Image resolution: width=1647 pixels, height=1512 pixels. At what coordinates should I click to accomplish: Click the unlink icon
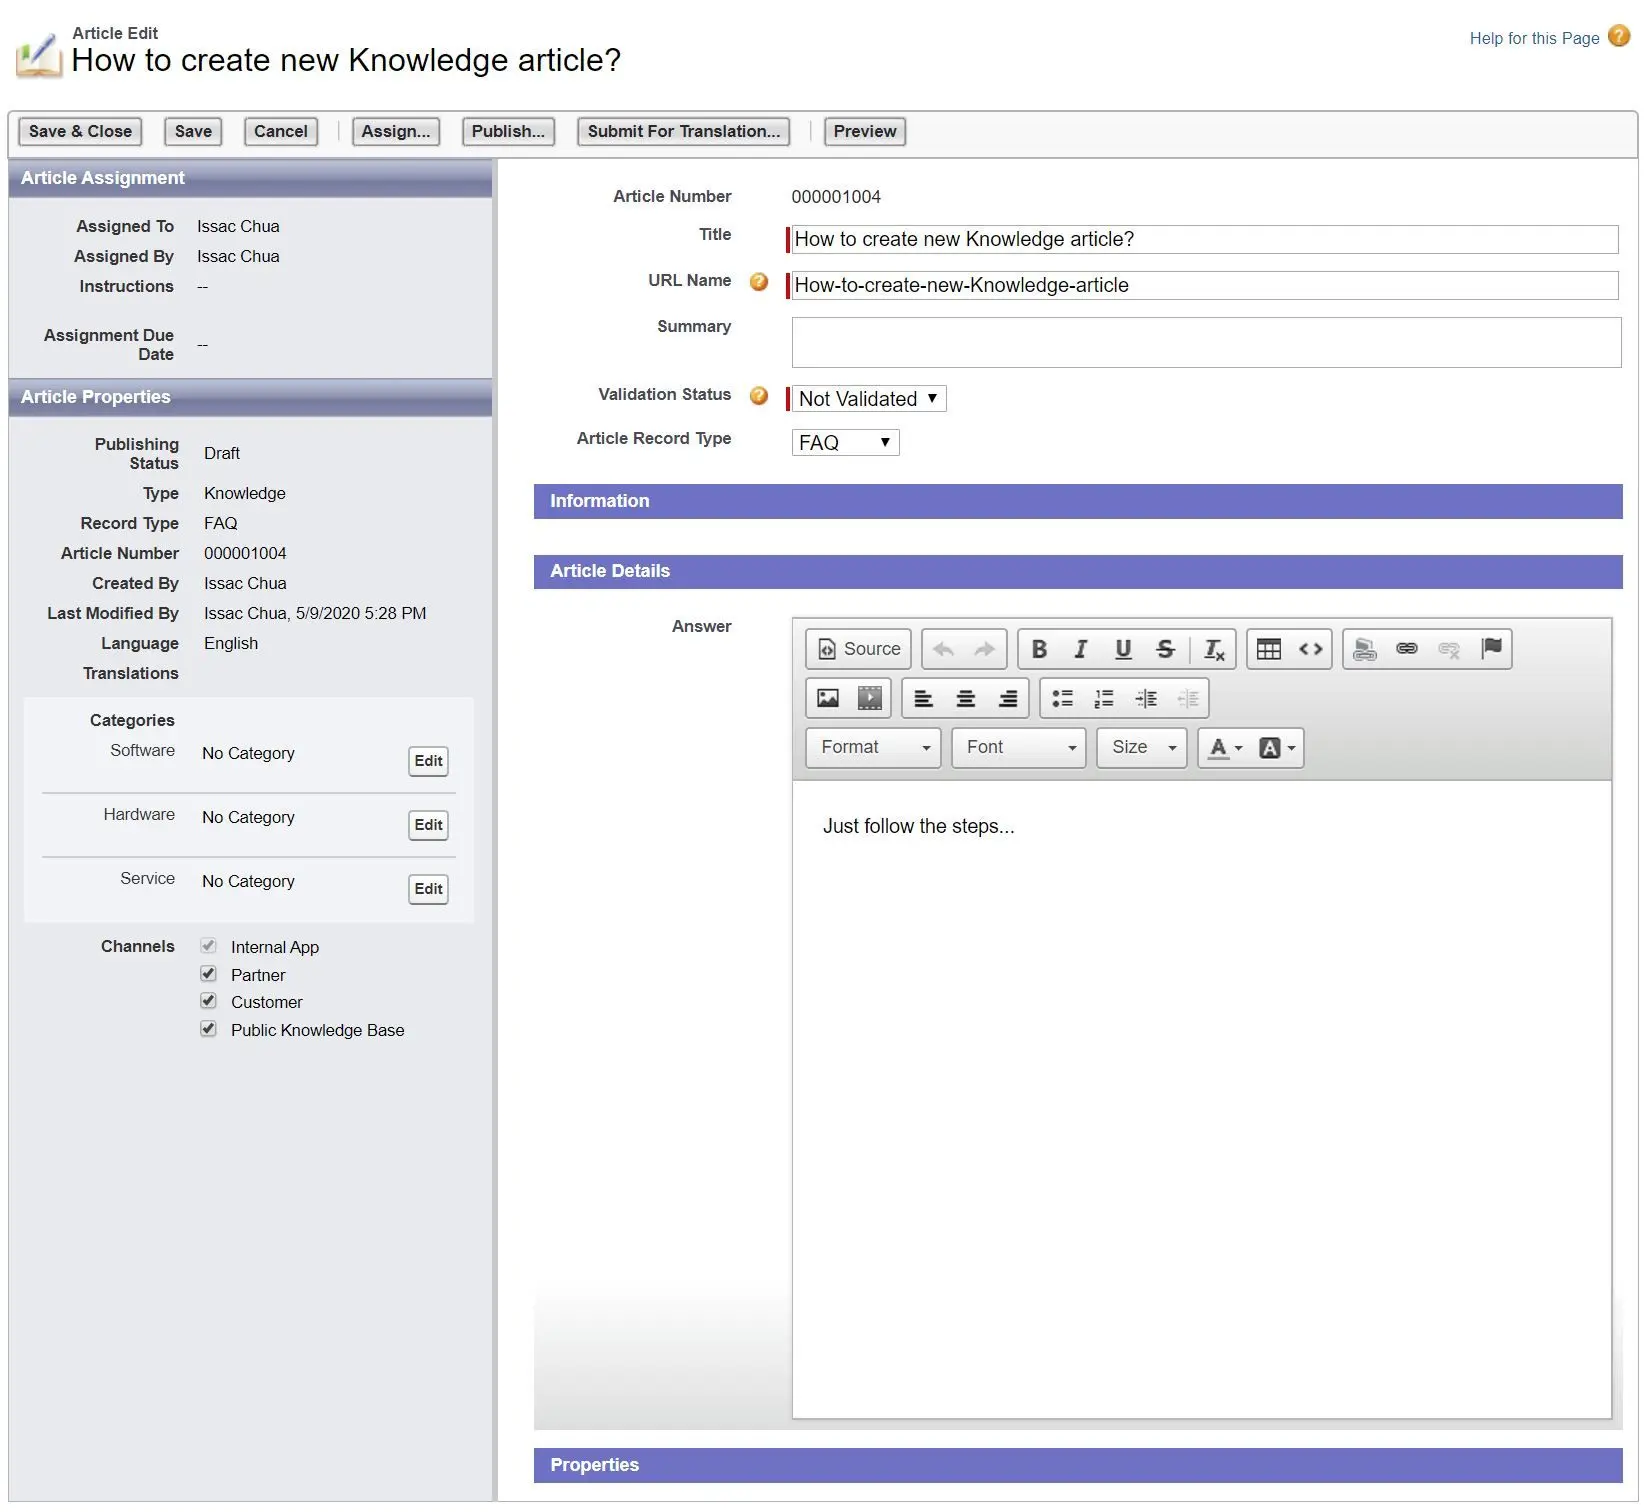pyautogui.click(x=1449, y=649)
